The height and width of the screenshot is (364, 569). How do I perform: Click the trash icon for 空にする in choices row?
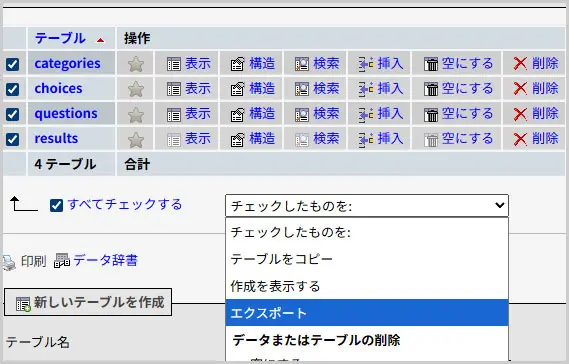(x=431, y=89)
